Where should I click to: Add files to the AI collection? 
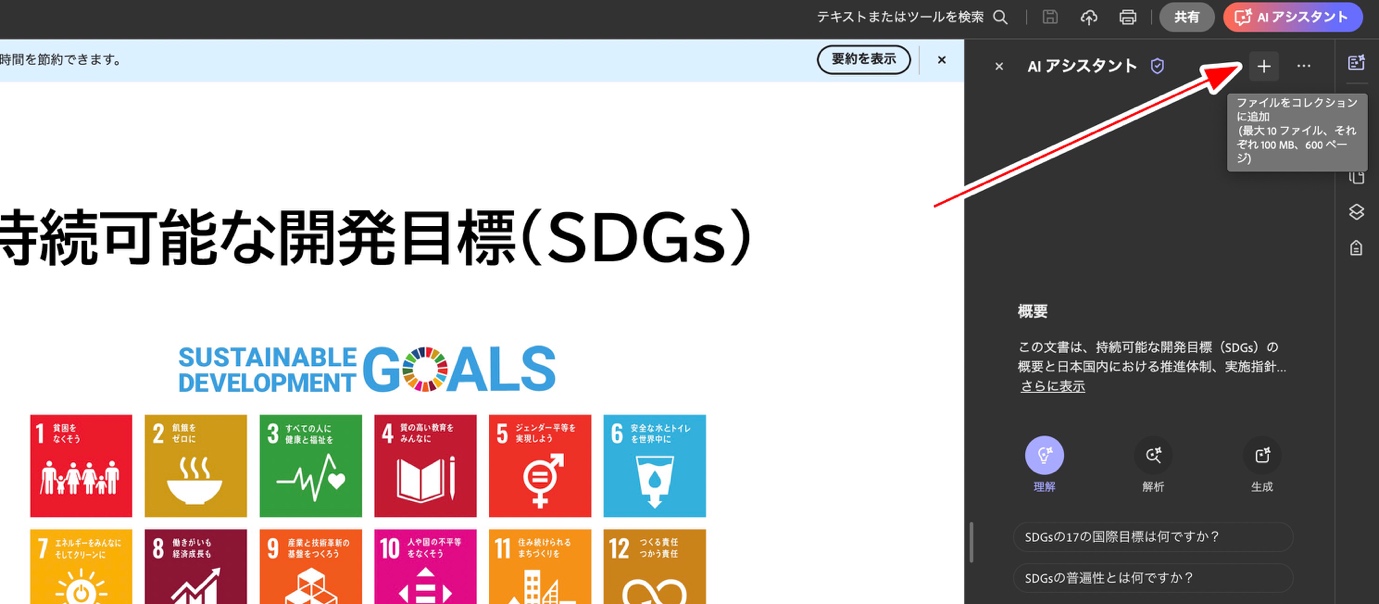(x=1263, y=65)
